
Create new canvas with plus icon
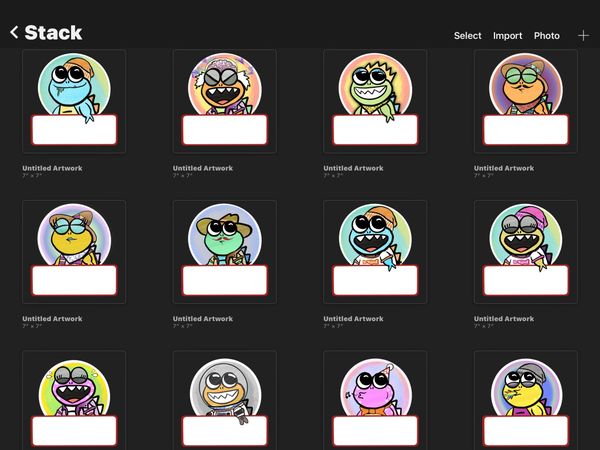[583, 36]
